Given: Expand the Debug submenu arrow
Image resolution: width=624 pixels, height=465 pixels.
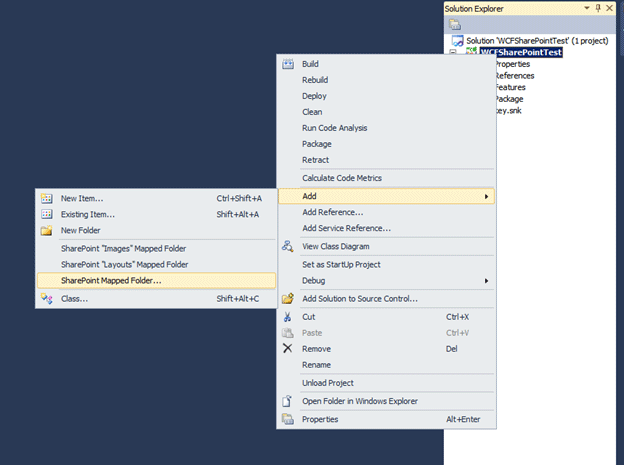Looking at the screenshot, I should pyautogui.click(x=486, y=281).
